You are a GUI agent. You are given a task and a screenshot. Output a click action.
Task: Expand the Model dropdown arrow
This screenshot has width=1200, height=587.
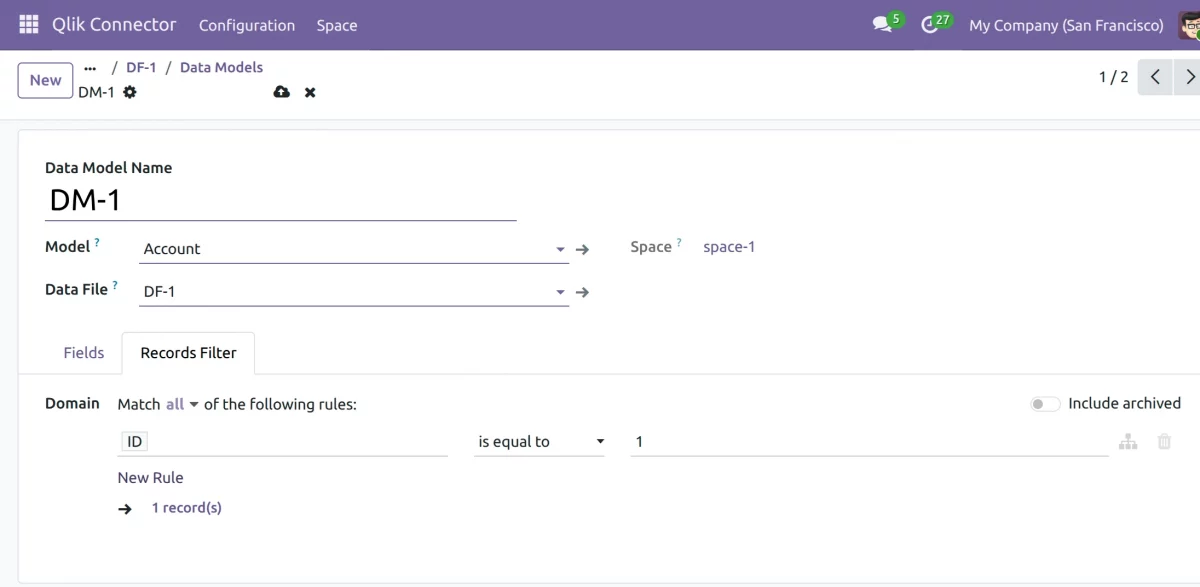560,249
